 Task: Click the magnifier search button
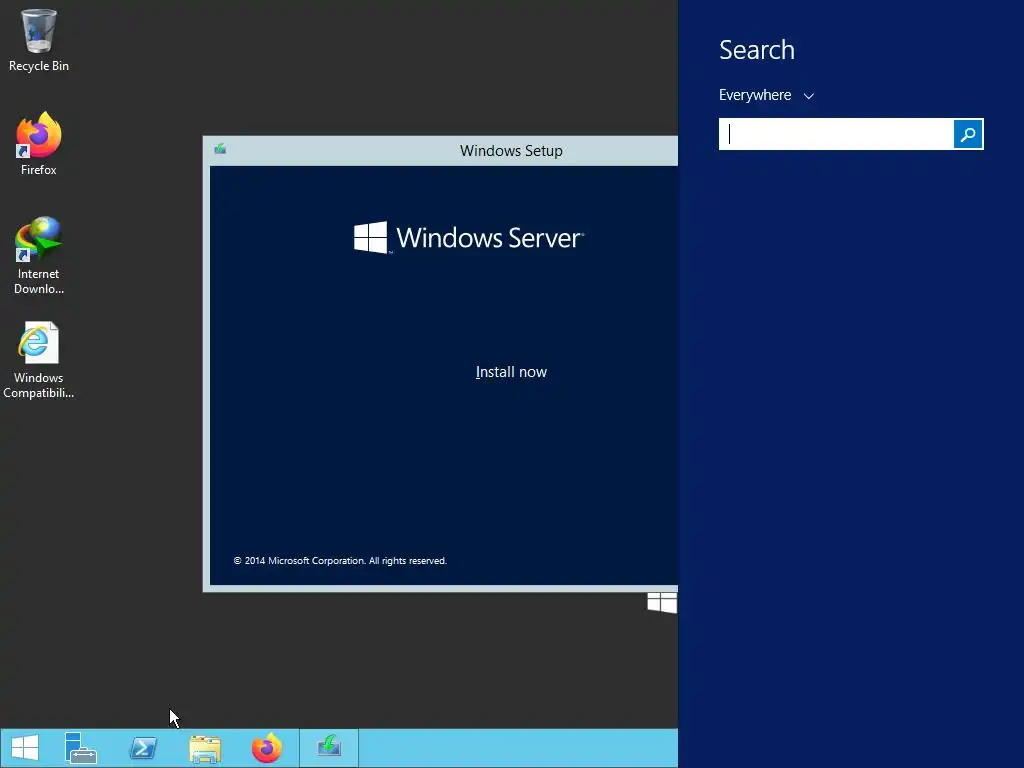pyautogui.click(x=968, y=134)
